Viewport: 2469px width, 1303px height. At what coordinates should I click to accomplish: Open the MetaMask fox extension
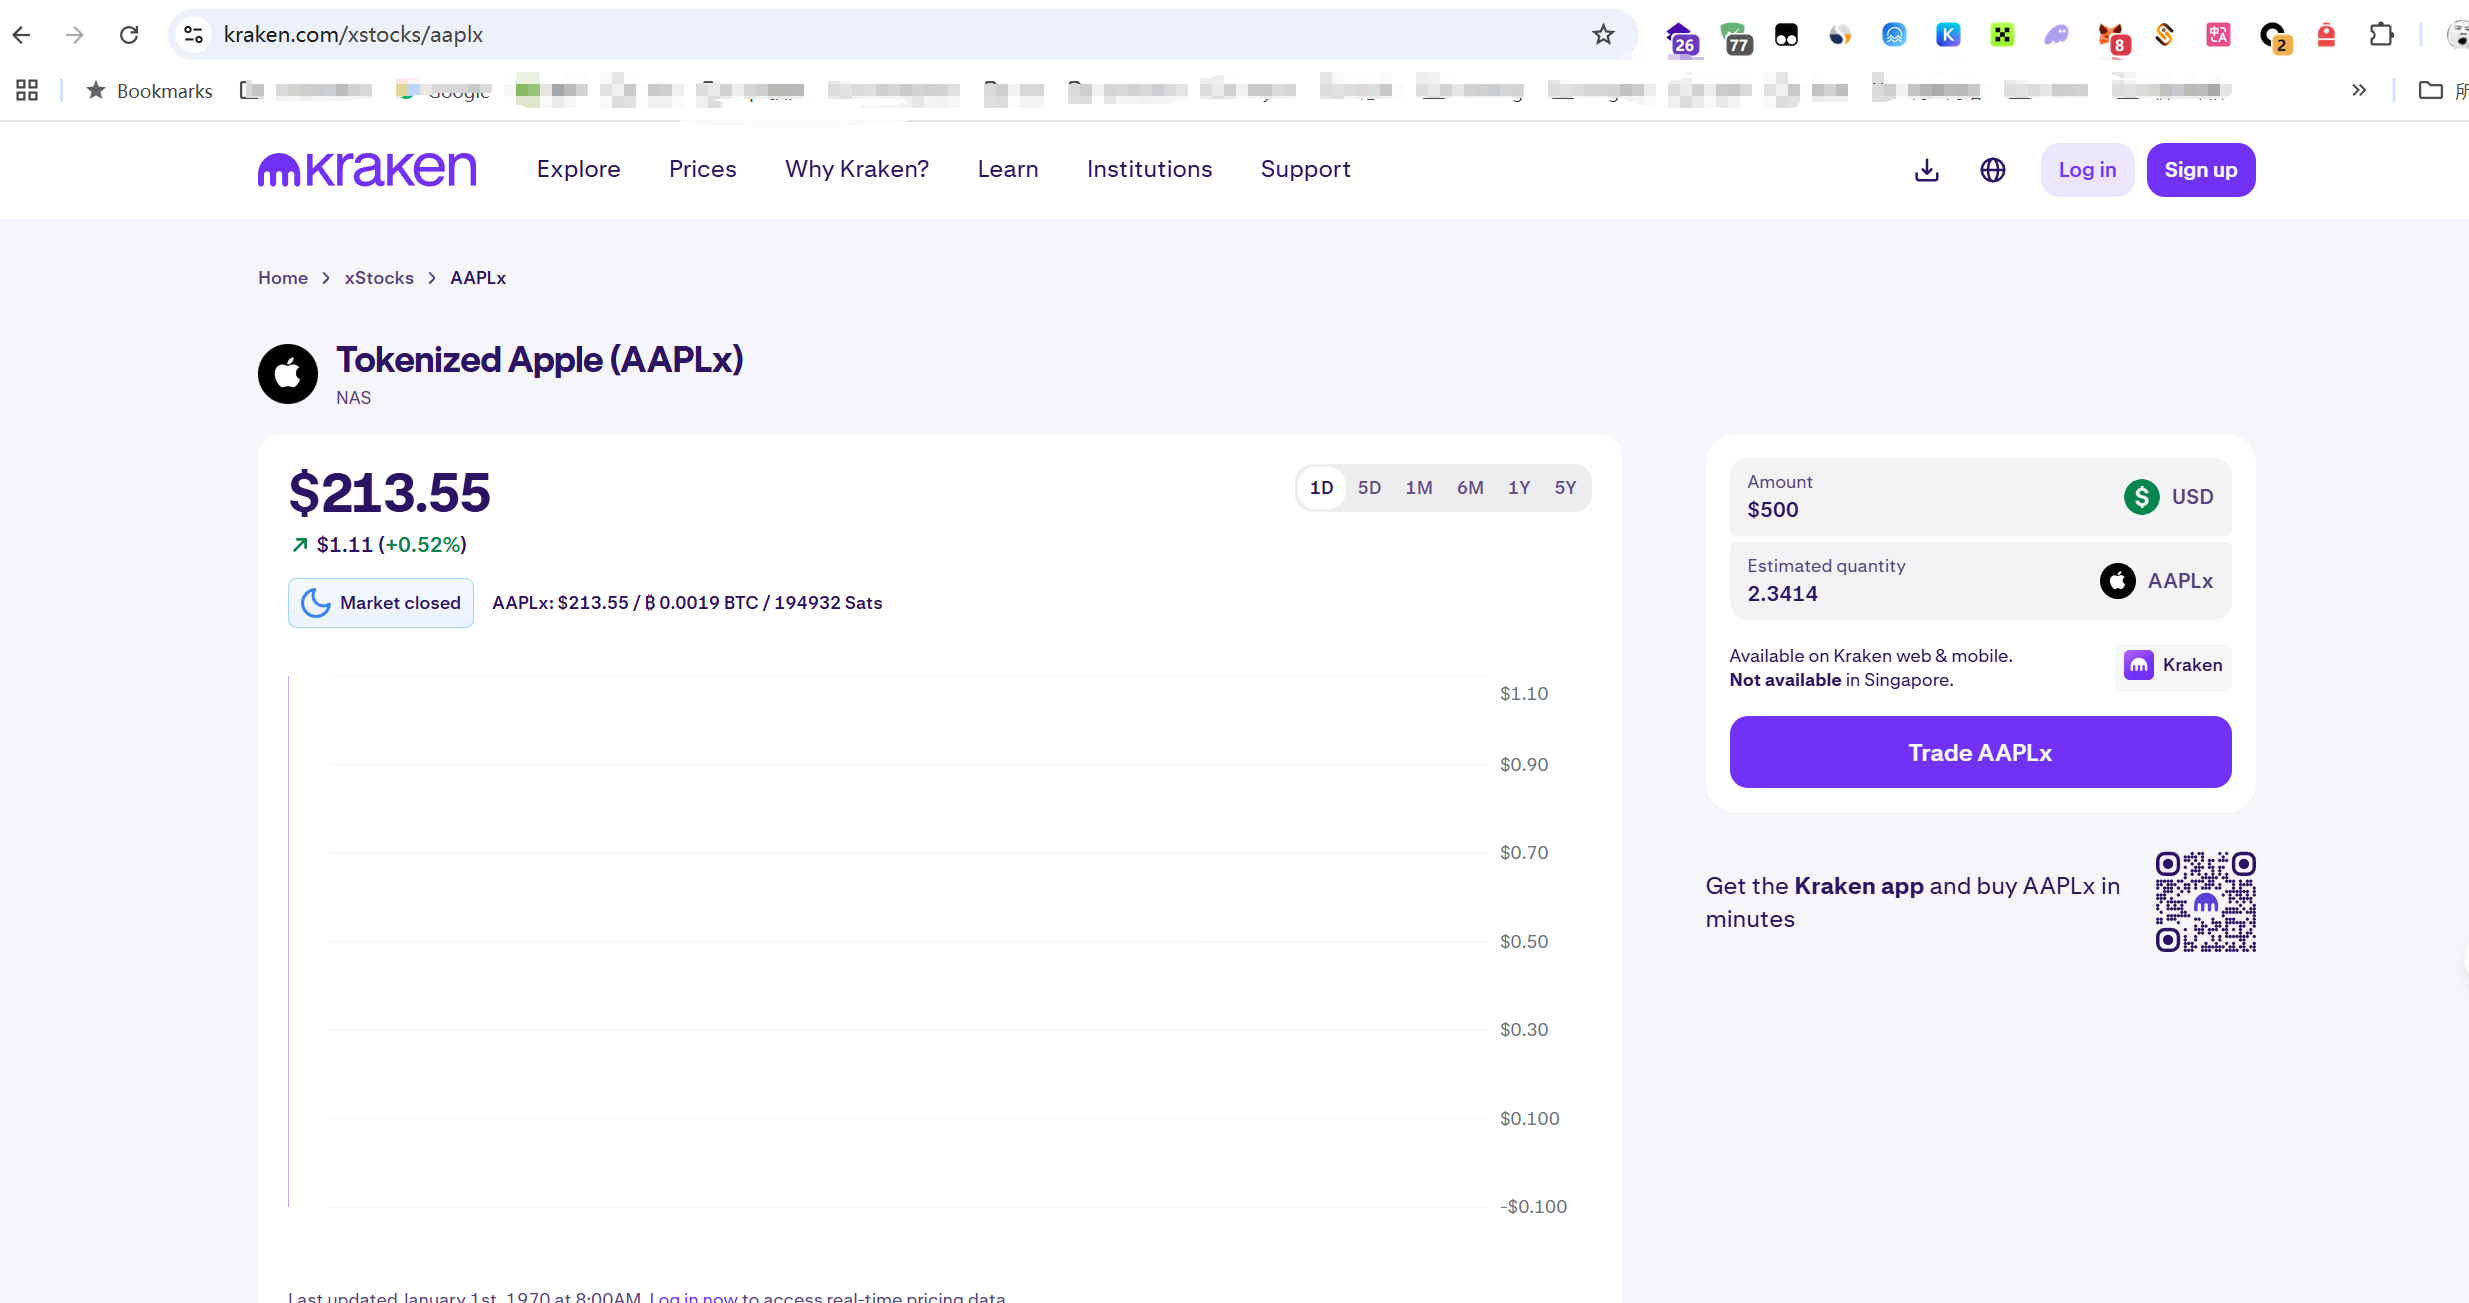[x=2112, y=37]
